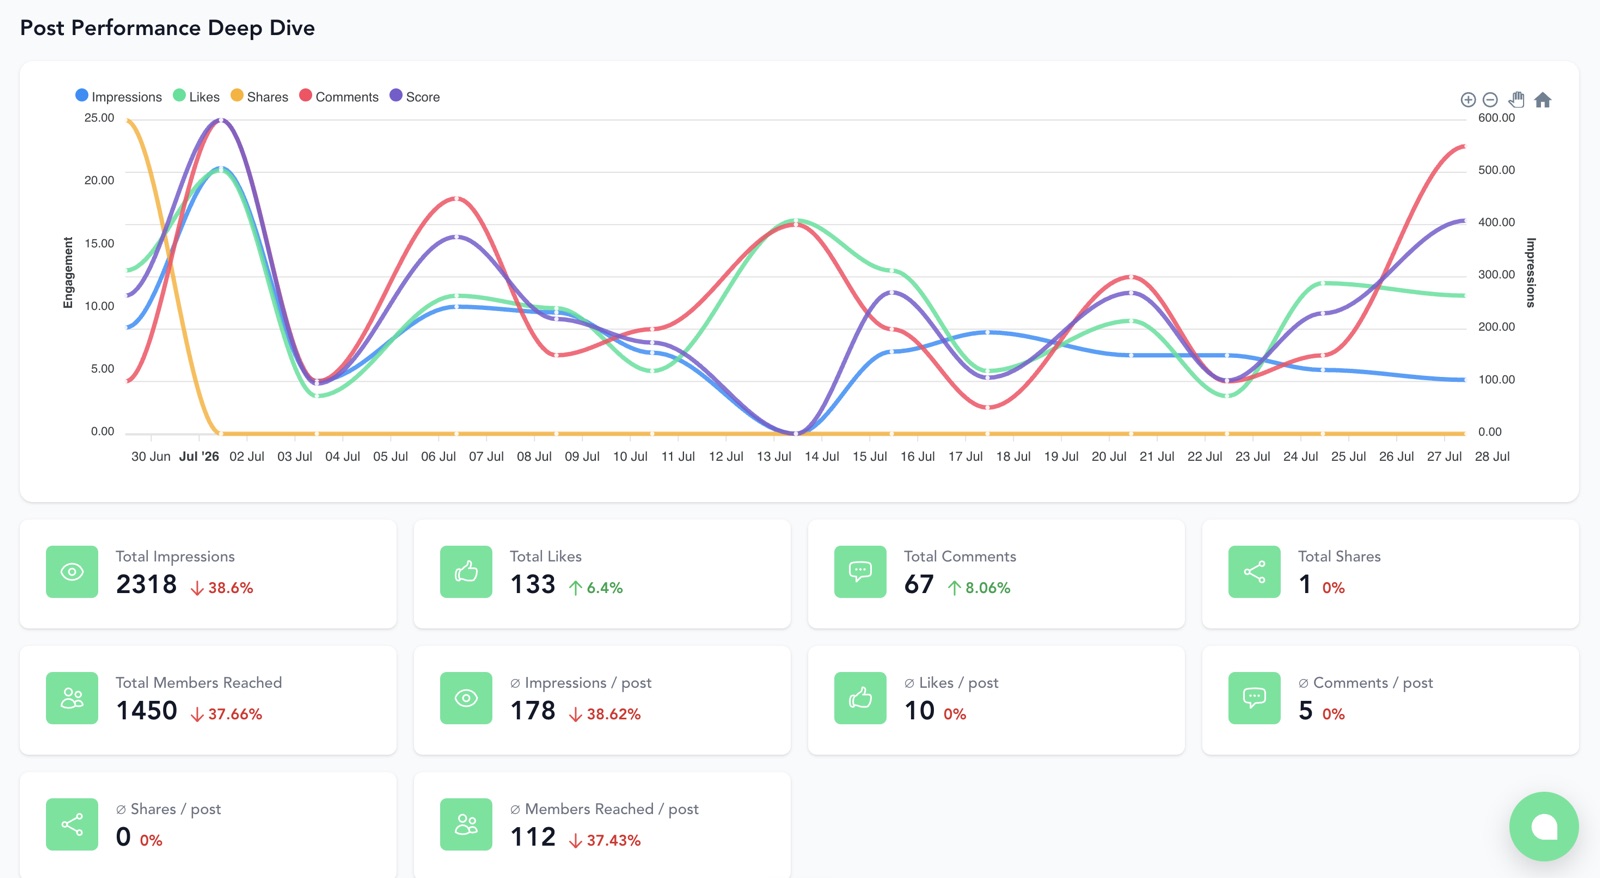The image size is (1600, 878).
Task: Click the Shares / post share icon
Action: coord(72,824)
